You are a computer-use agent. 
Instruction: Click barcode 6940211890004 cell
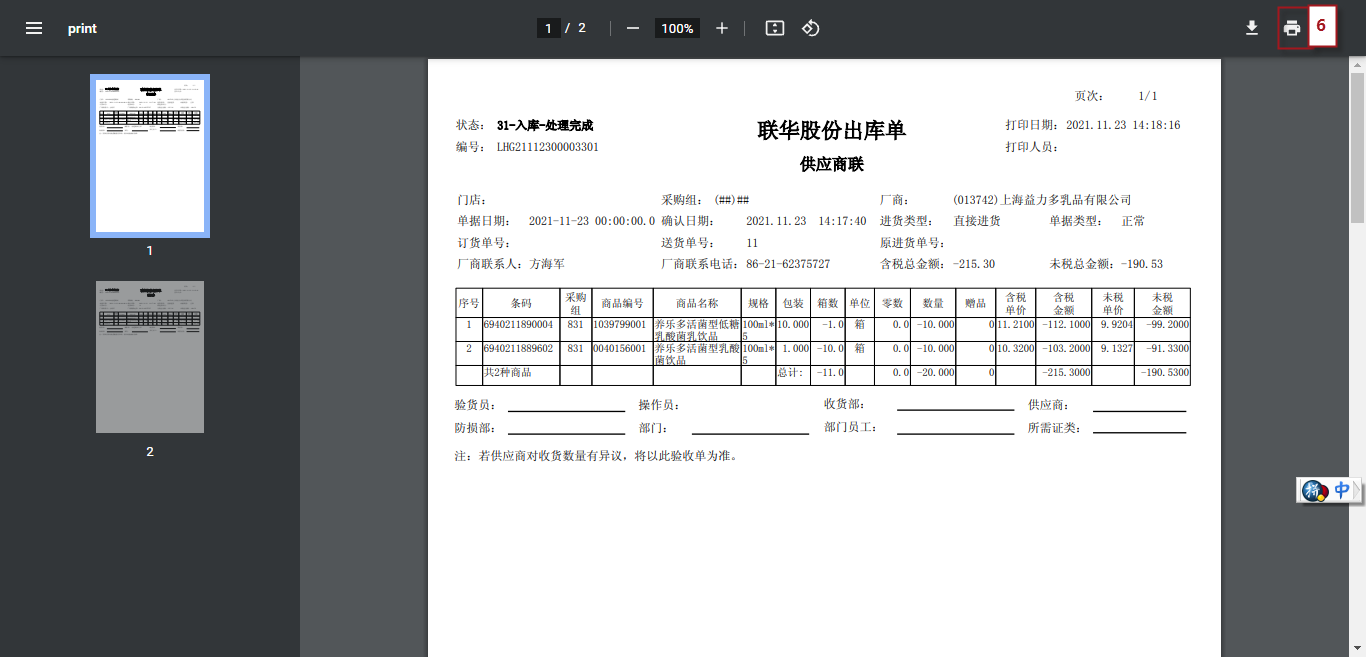[521, 329]
